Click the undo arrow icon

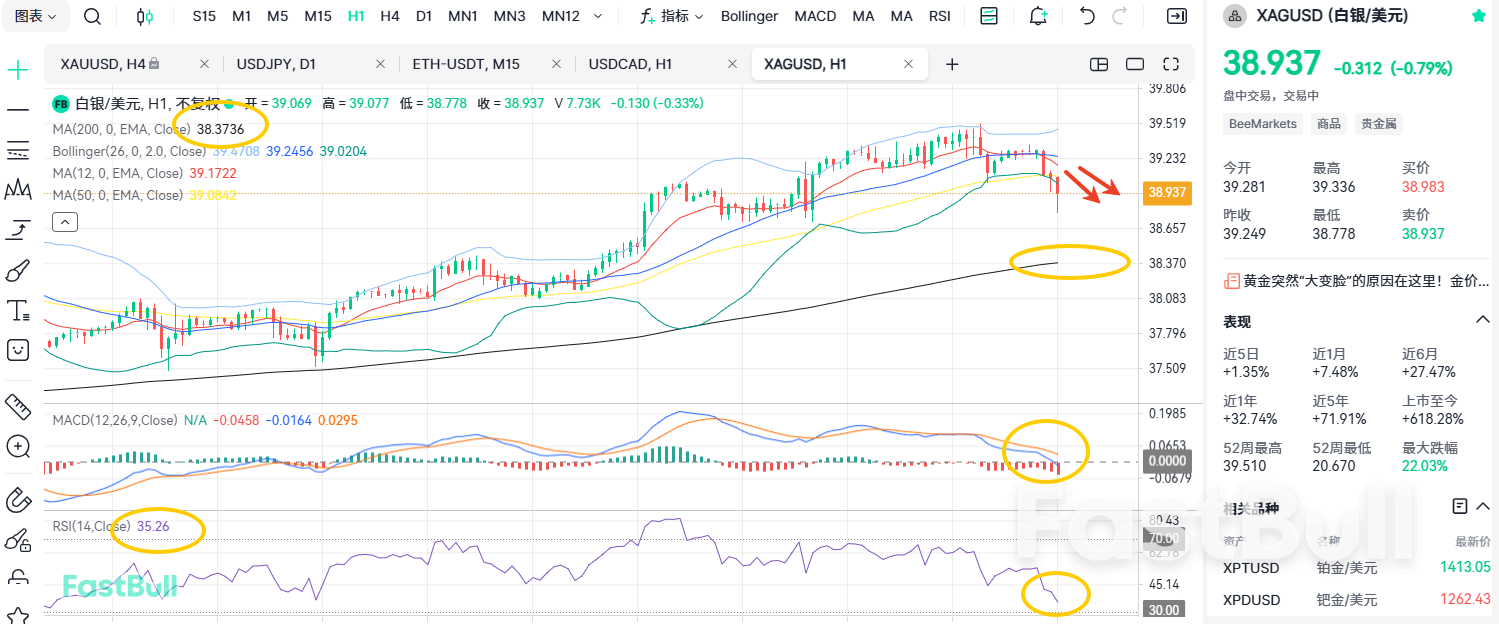point(1089,16)
